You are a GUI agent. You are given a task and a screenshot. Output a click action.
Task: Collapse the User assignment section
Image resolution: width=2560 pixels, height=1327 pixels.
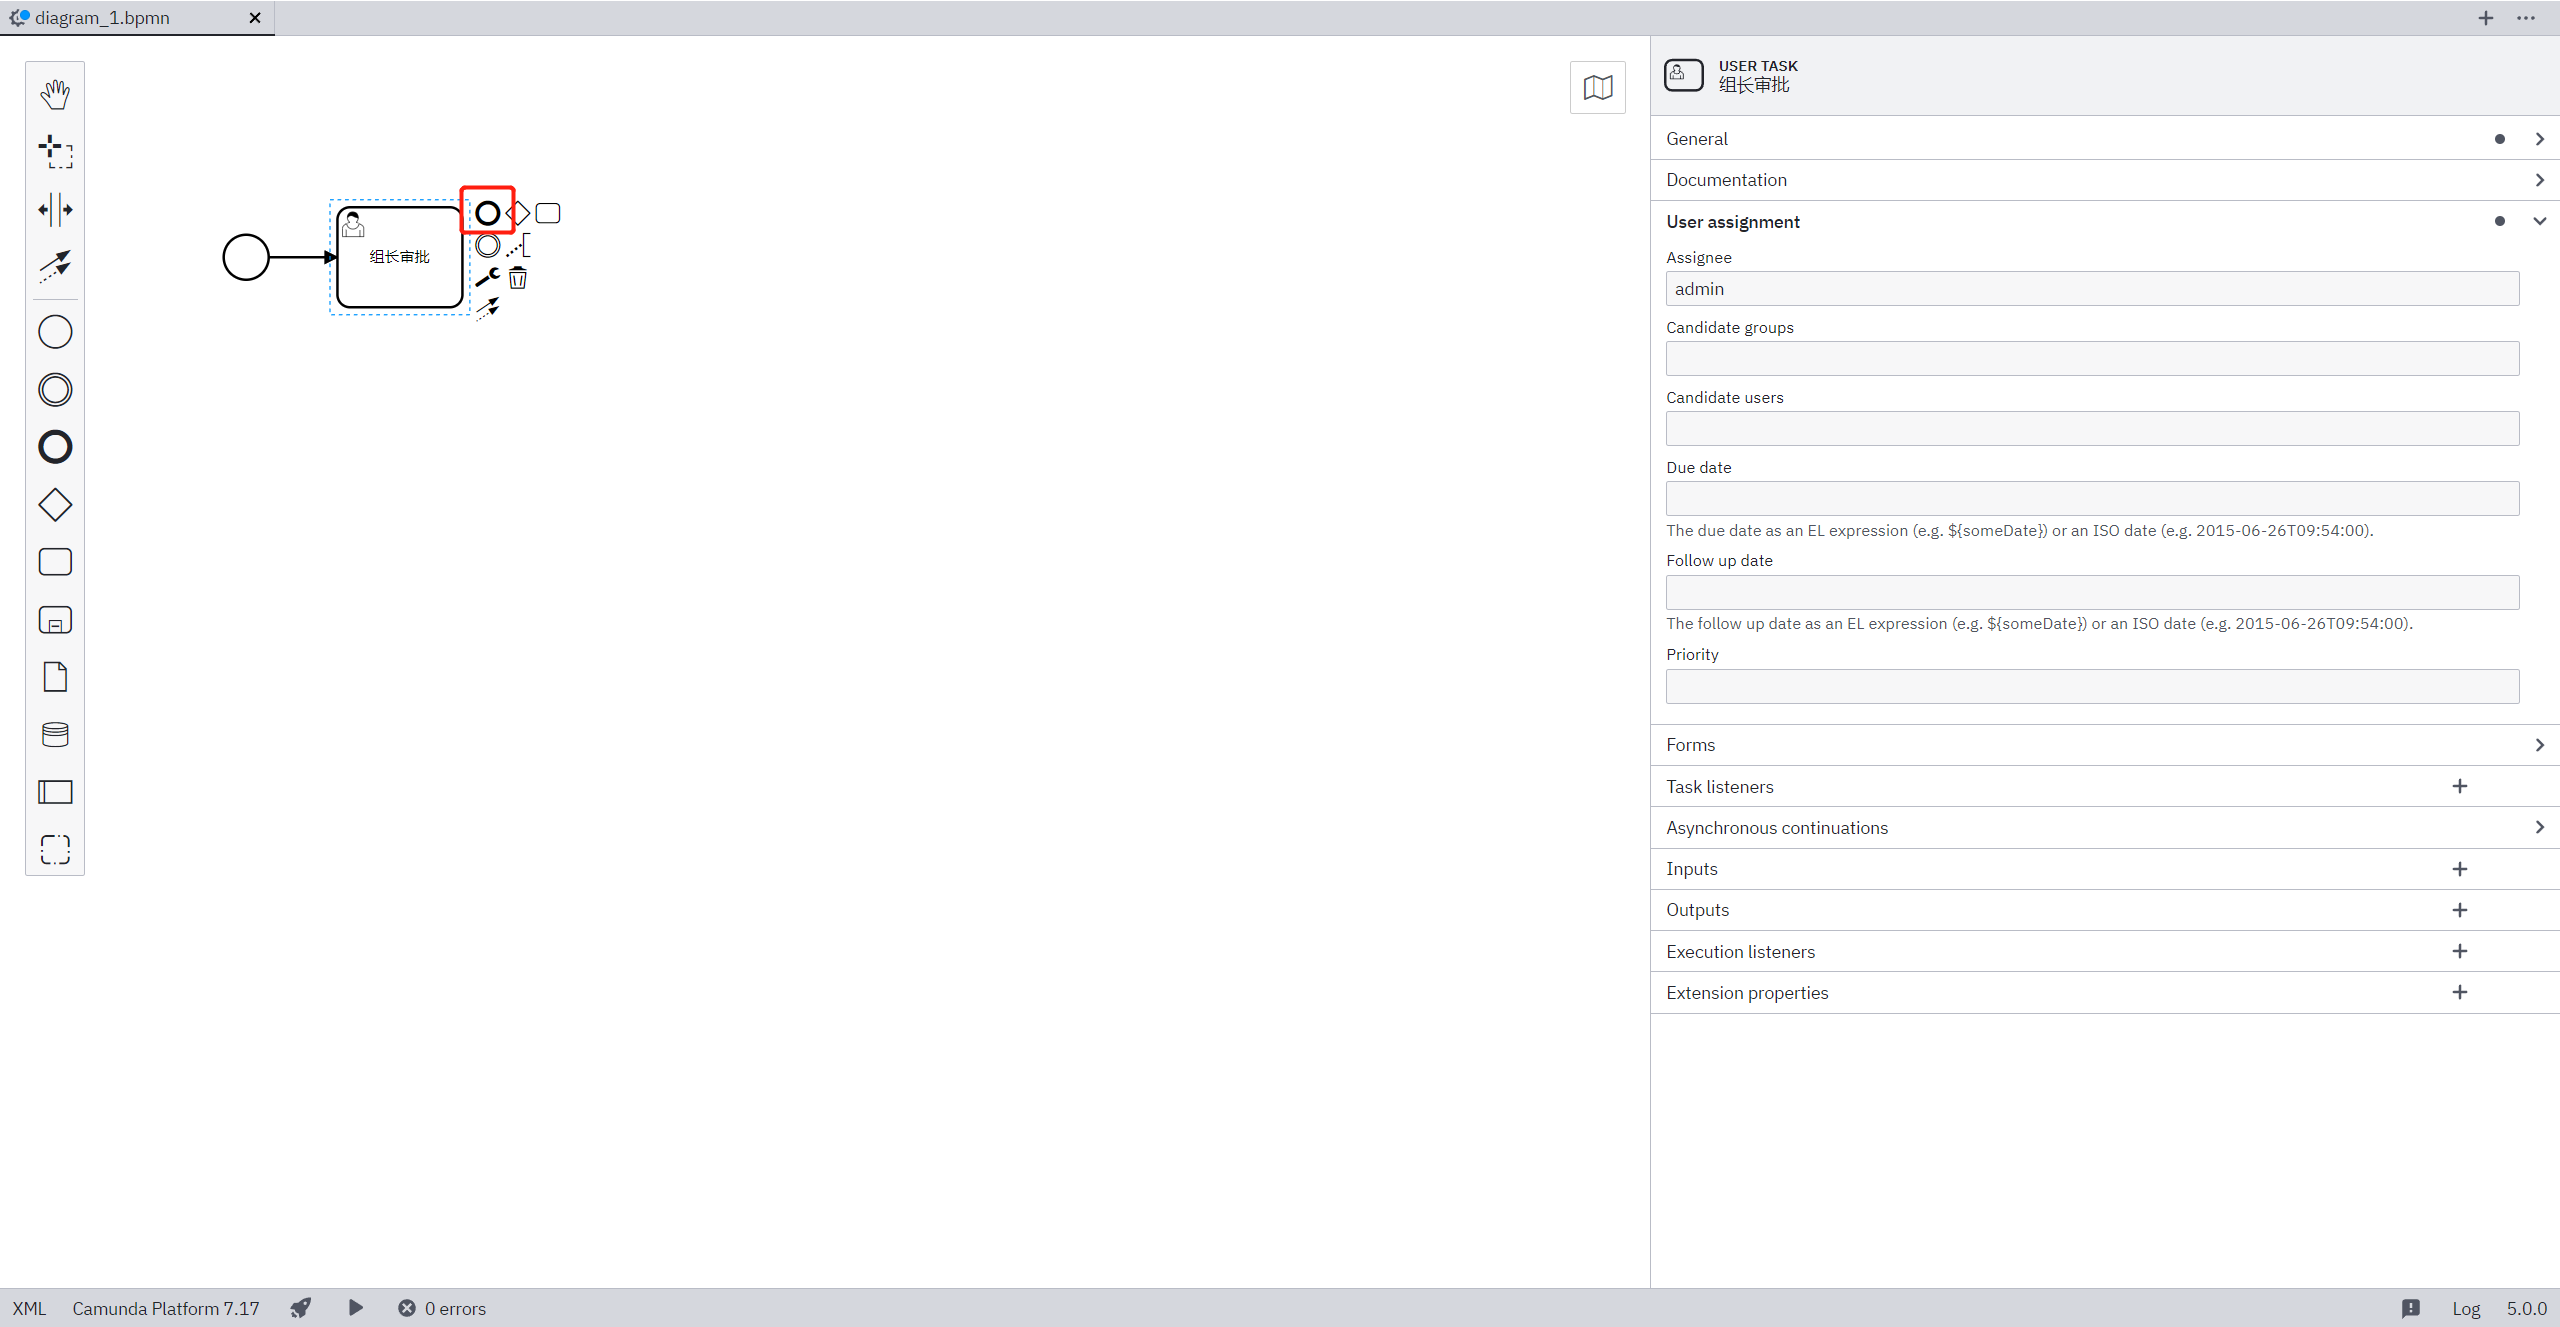(2105, 222)
